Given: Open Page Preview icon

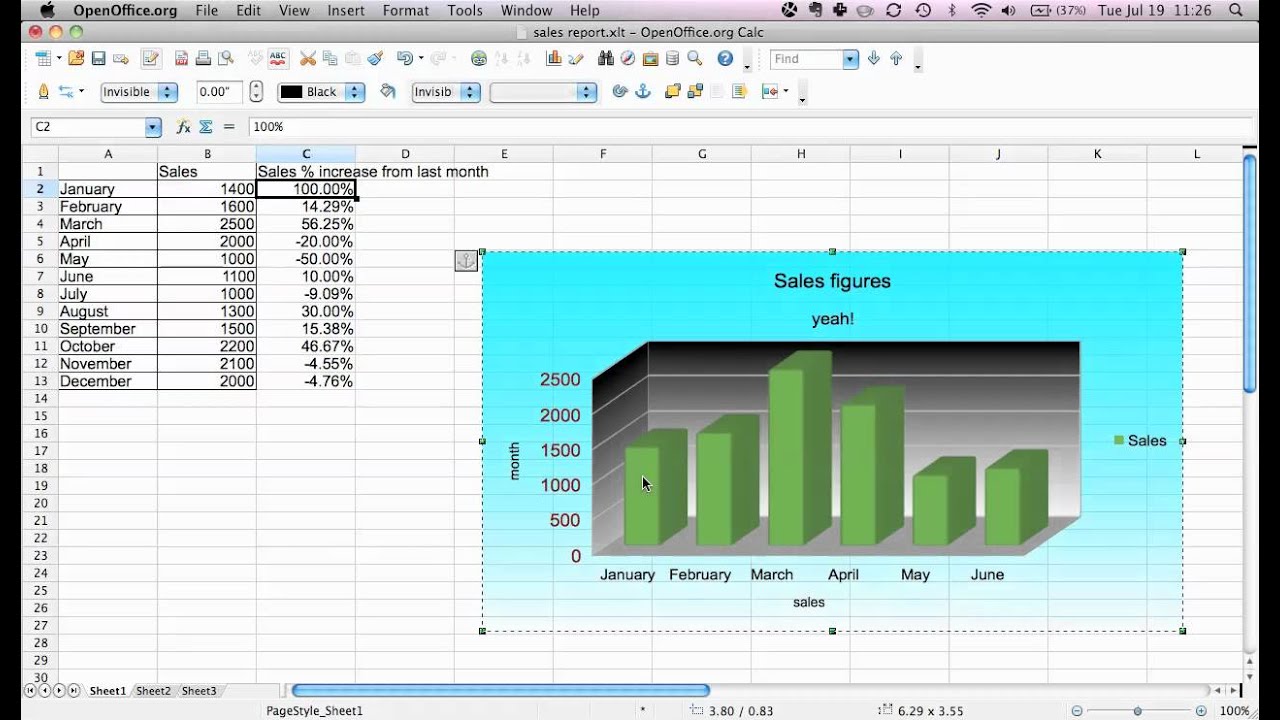Looking at the screenshot, I should (x=226, y=59).
